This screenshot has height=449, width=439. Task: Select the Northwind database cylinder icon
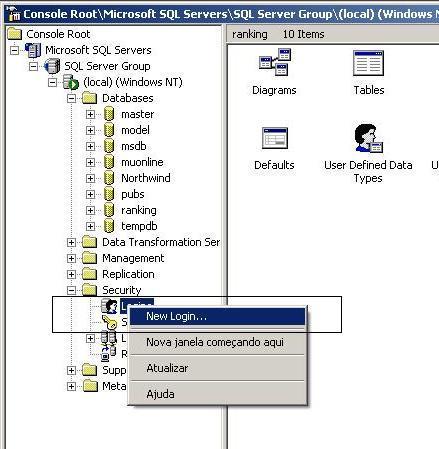pyautogui.click(x=109, y=178)
